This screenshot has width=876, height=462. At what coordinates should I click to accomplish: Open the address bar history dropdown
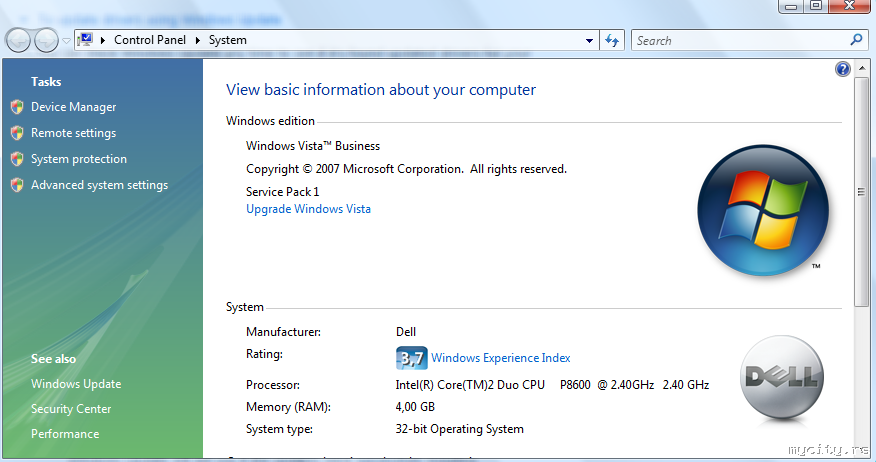click(590, 41)
